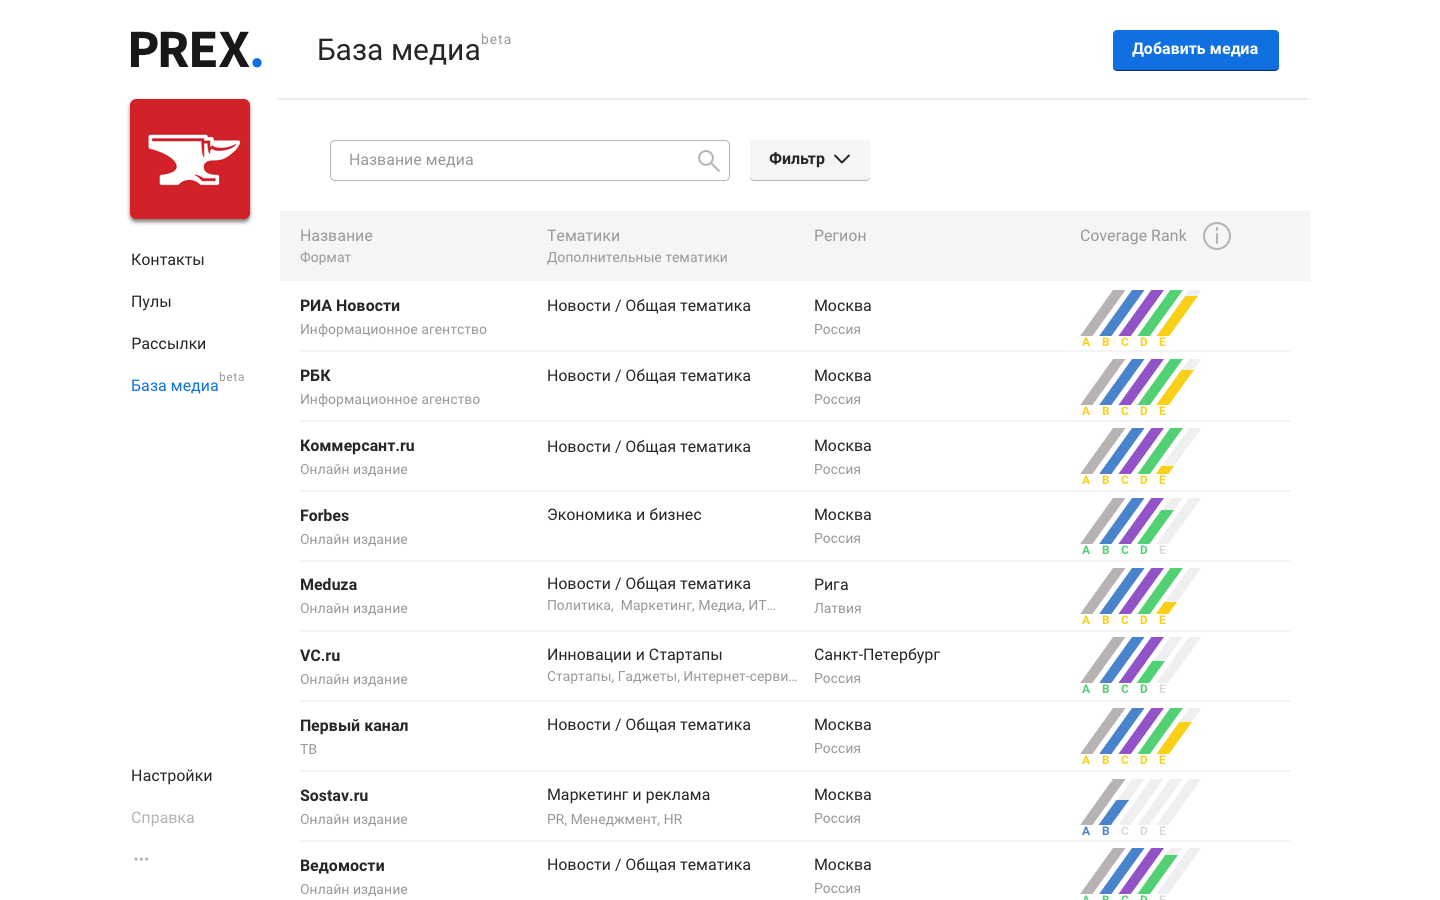1440x900 pixels.
Task: Open Рассылки section
Action: [x=169, y=344]
